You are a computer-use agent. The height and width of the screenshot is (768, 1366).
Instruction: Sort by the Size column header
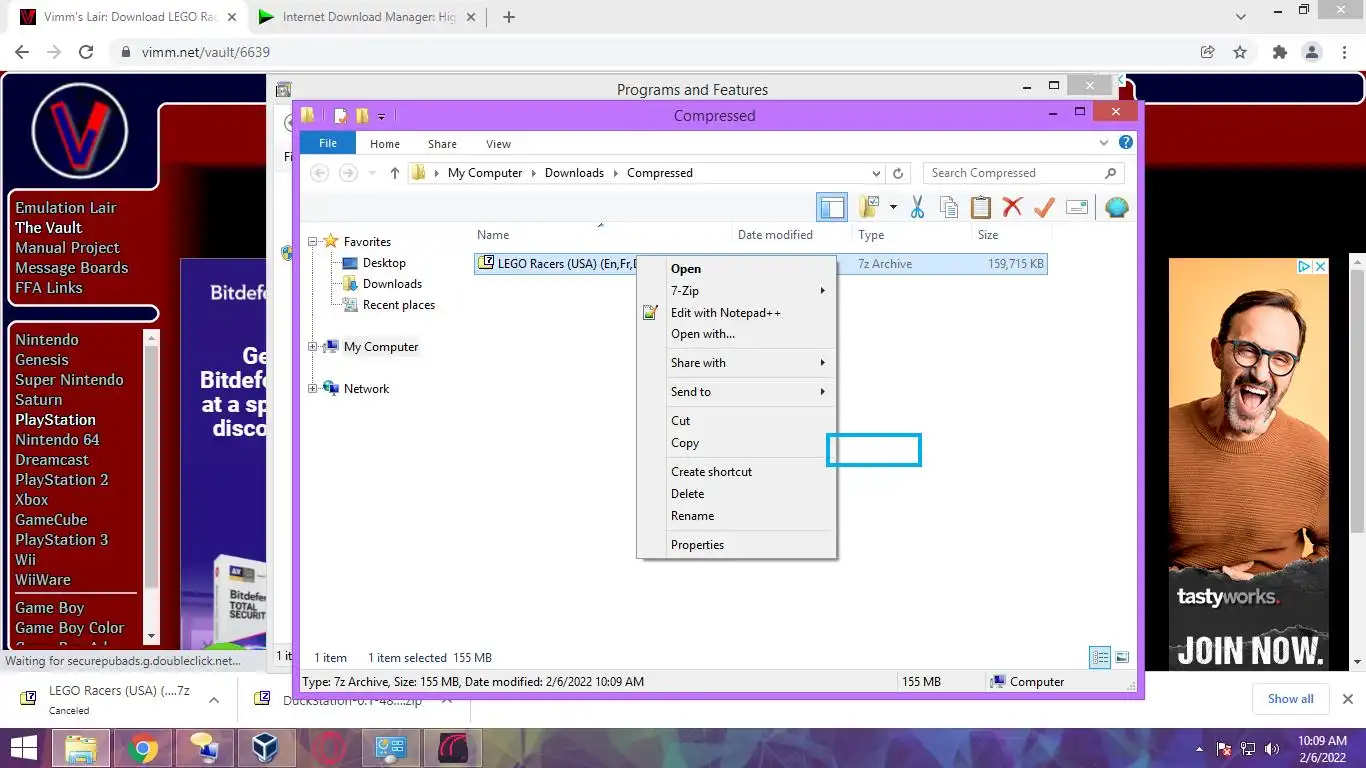click(x=1010, y=235)
